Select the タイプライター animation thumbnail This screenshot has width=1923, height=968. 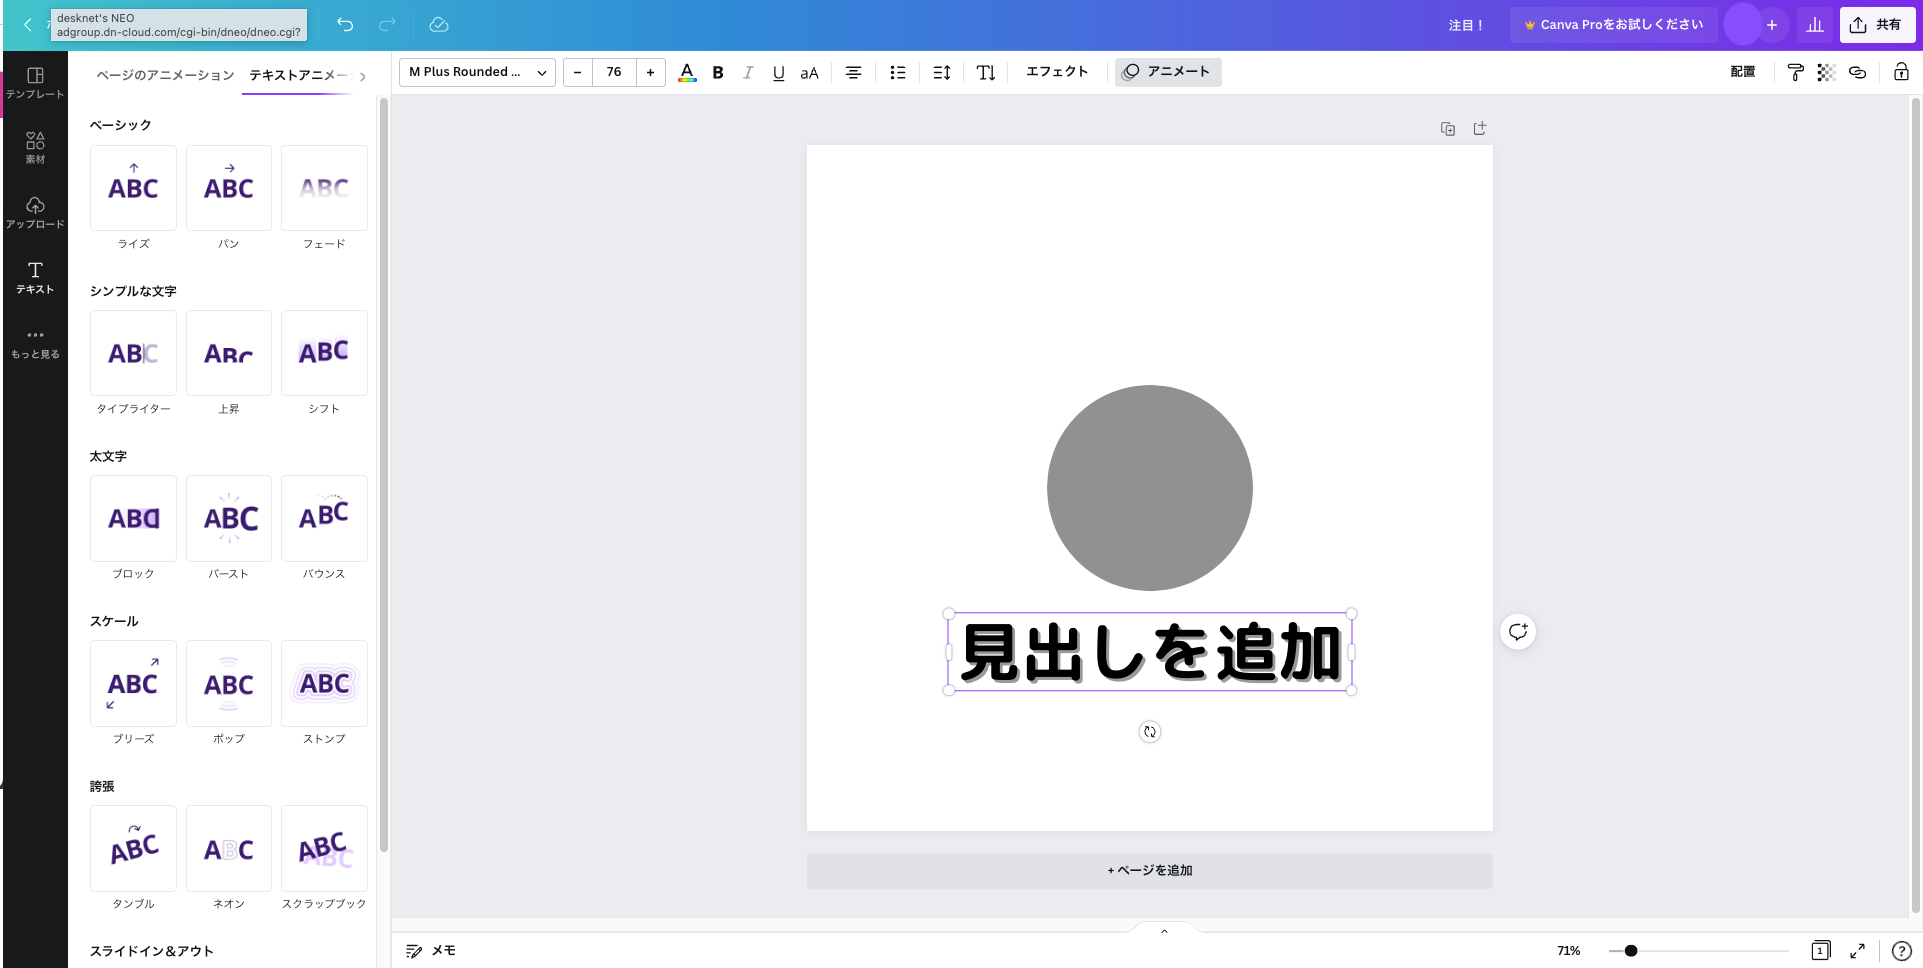pos(133,353)
